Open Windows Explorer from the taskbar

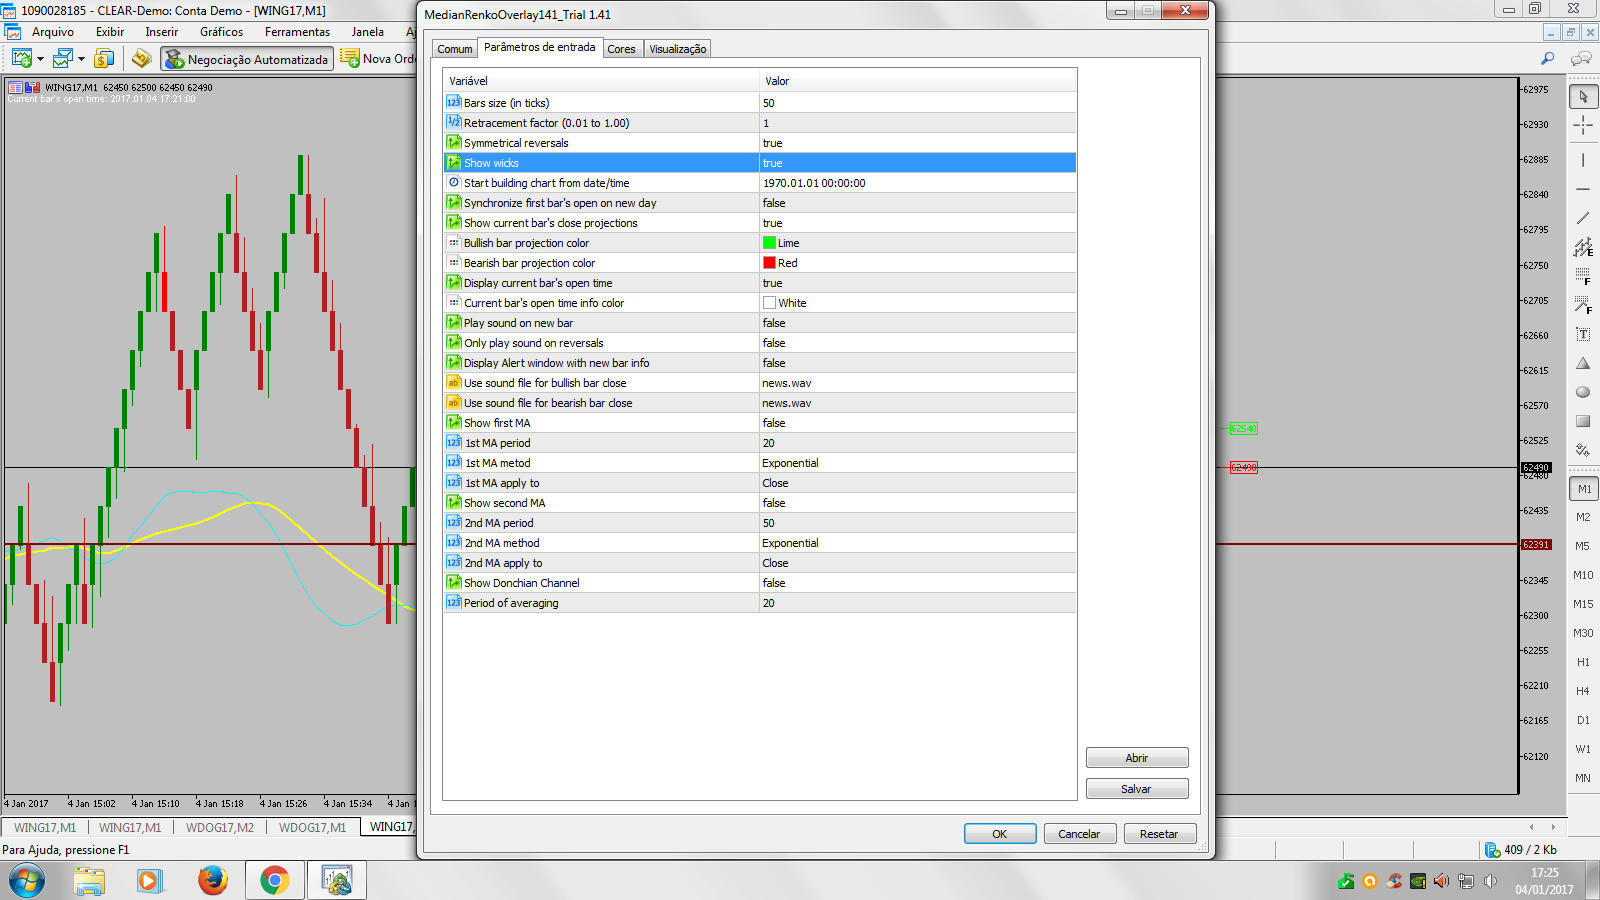(88, 881)
